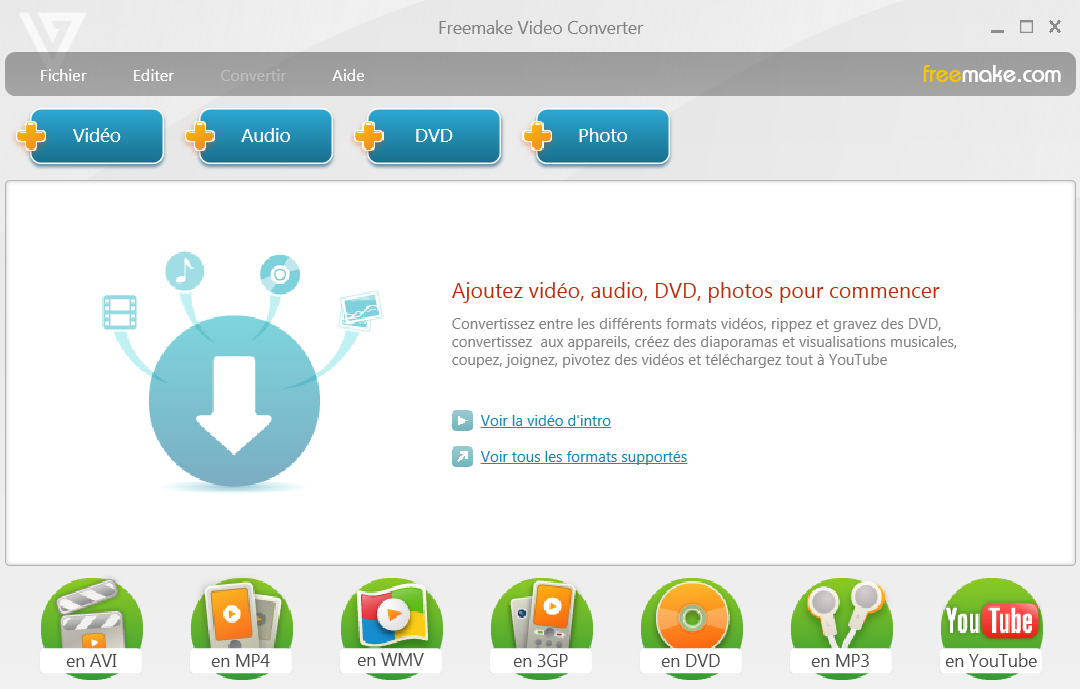Minimize the Freemake window

click(997, 29)
